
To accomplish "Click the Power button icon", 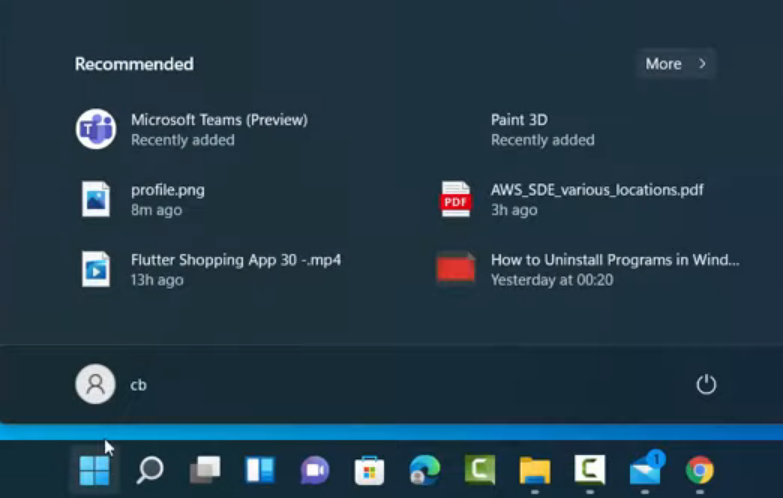I will (706, 385).
